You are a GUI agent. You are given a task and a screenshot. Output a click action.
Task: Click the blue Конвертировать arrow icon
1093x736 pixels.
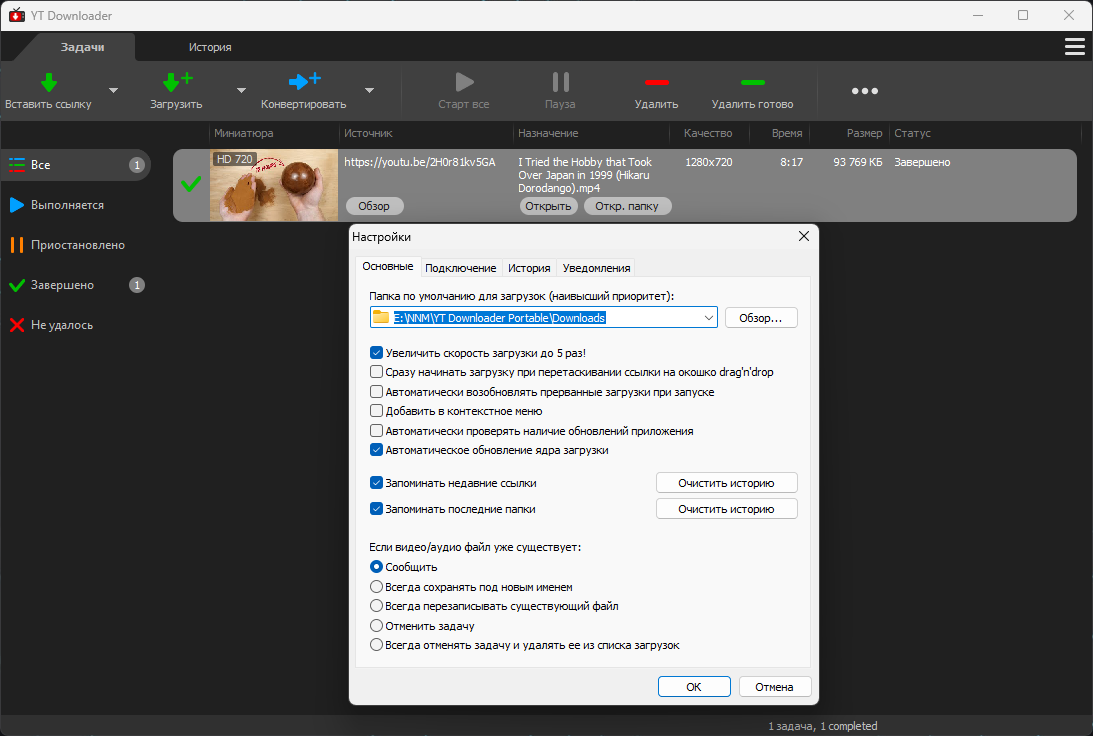[304, 82]
